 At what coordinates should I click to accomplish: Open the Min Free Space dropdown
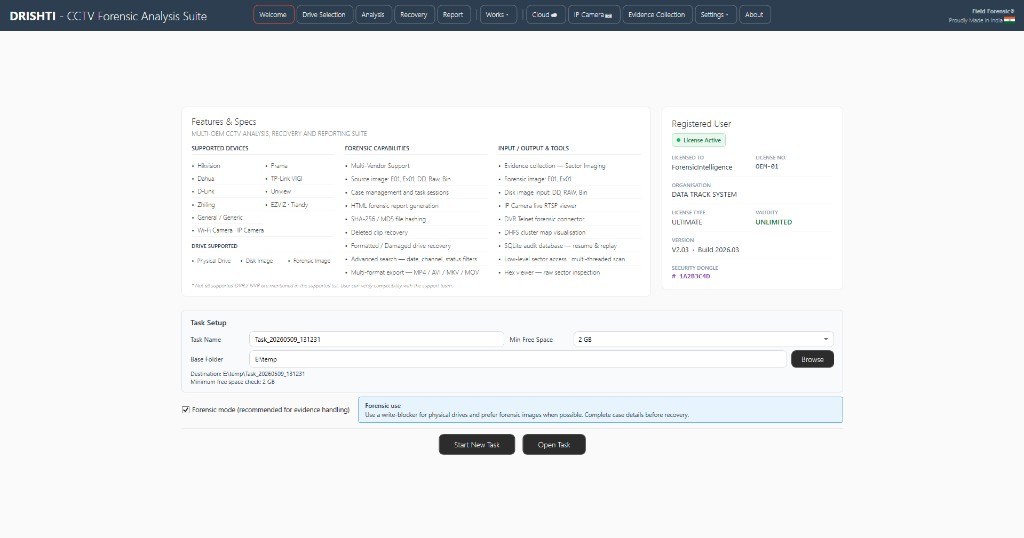pyautogui.click(x=703, y=340)
